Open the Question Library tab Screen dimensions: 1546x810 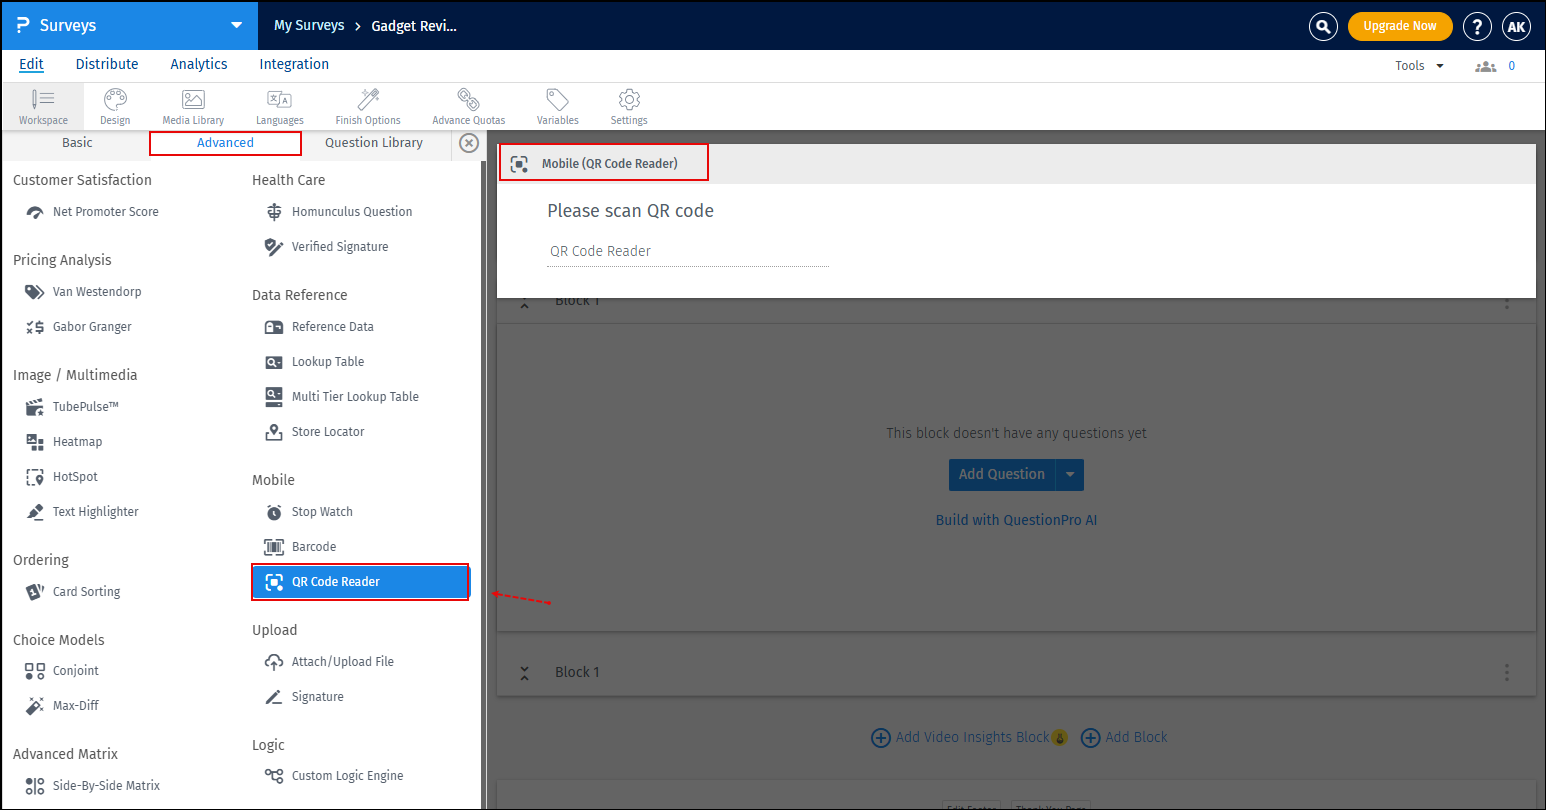[373, 143]
